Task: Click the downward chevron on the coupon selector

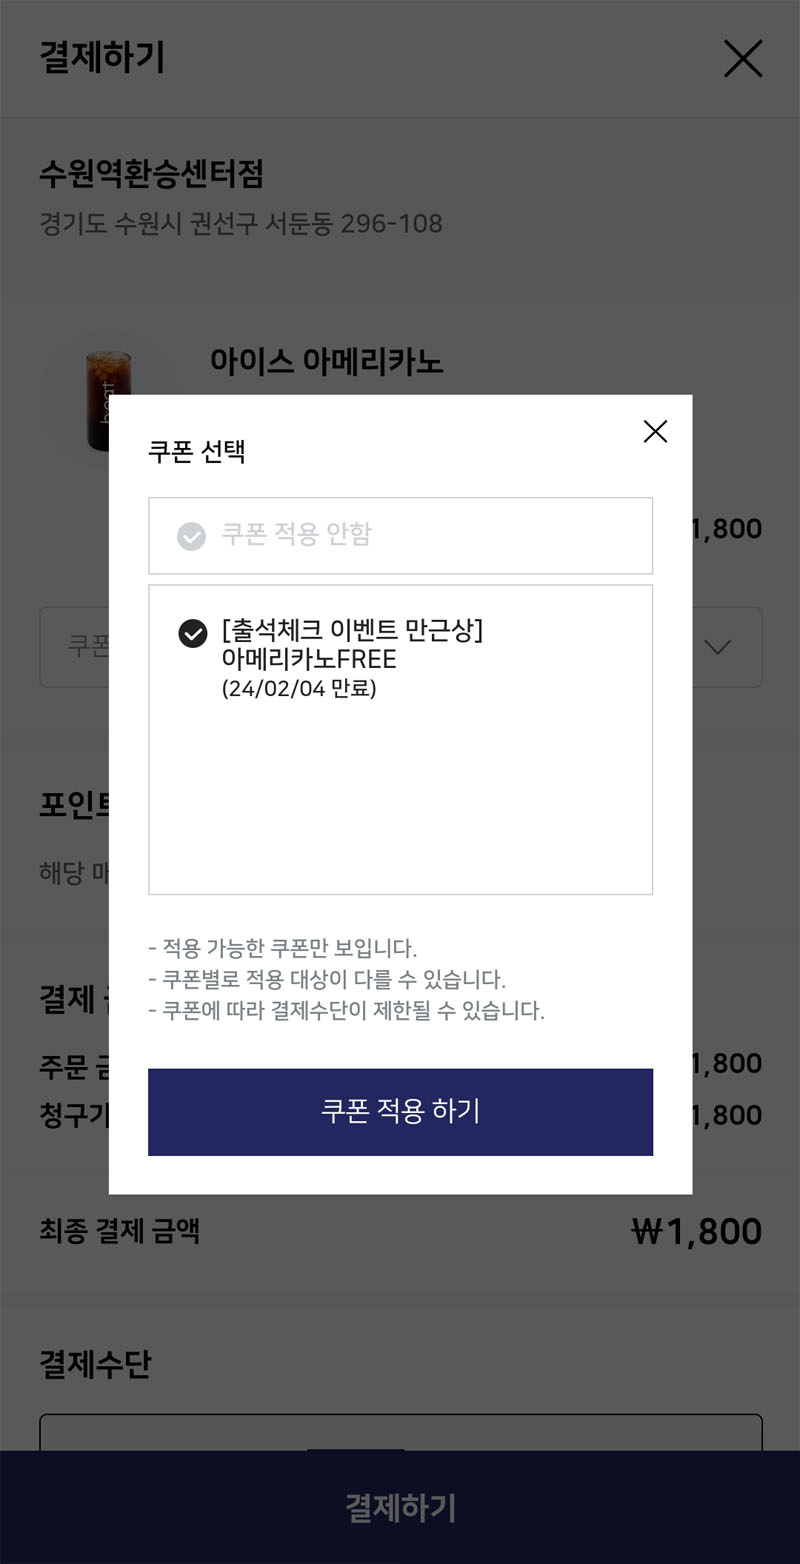Action: point(716,648)
